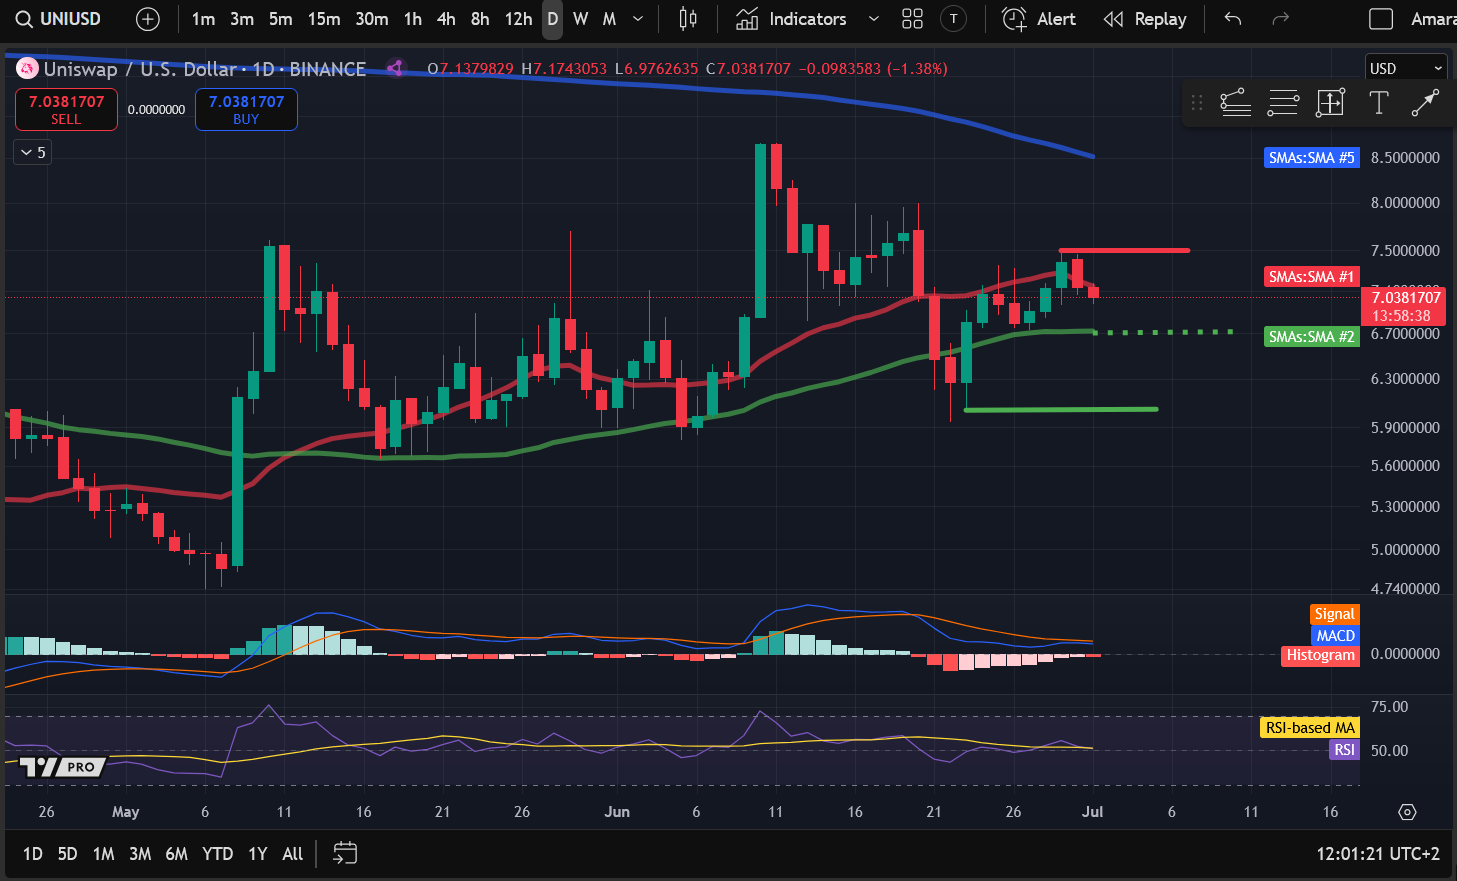This screenshot has width=1457, height=881.
Task: Click the blue MACD label
Action: point(1335,635)
